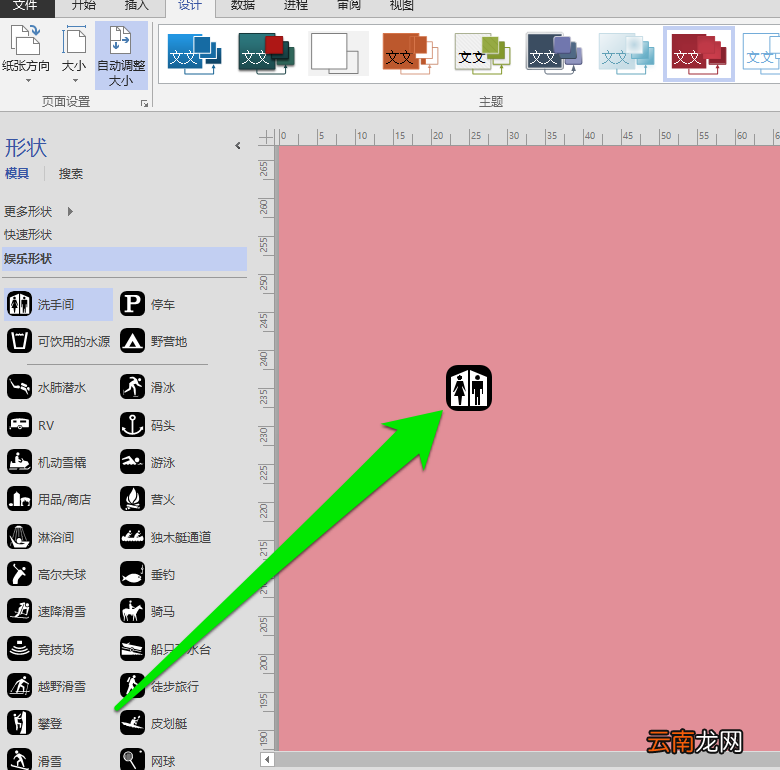Open the 娱乐形状 stencil
Image resolution: width=780 pixels, height=770 pixels.
pos(124,259)
